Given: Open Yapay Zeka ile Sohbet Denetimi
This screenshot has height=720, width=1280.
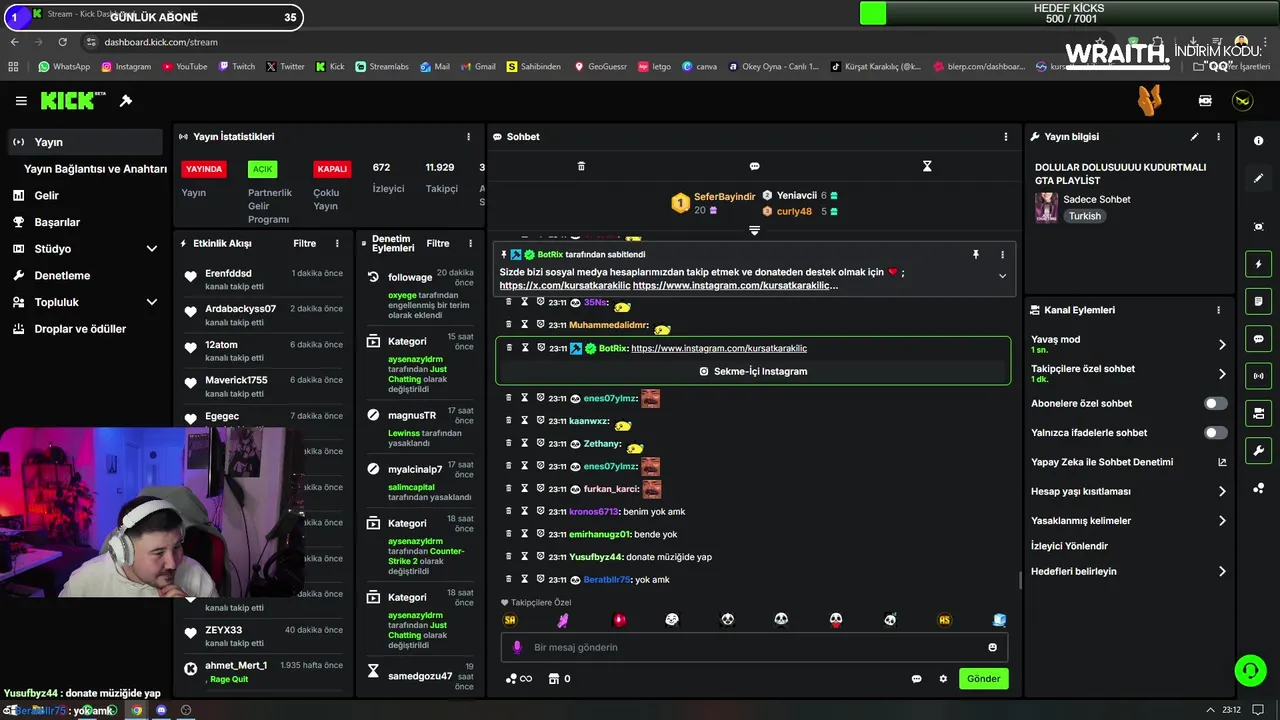Looking at the screenshot, I should (x=1128, y=462).
